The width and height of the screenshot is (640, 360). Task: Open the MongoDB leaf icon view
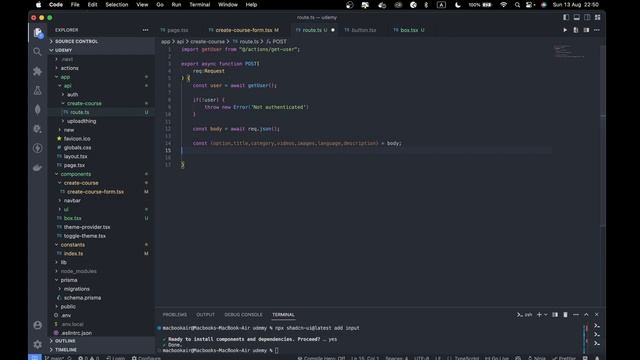tap(38, 109)
